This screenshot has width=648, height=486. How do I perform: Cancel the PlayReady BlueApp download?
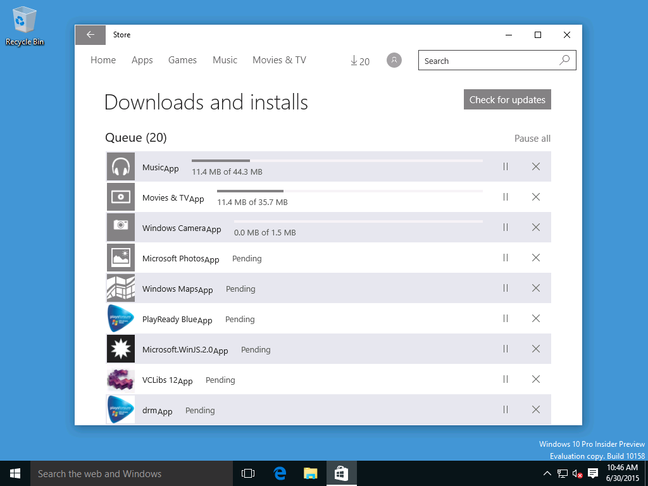point(536,318)
